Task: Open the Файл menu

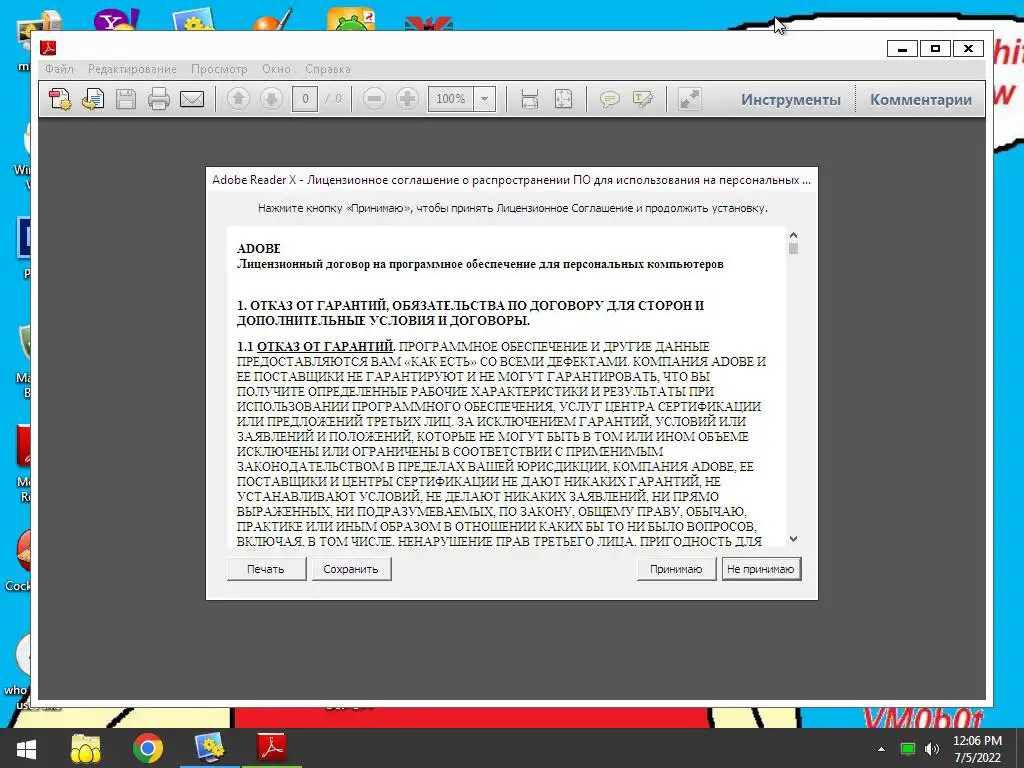Action: [x=59, y=69]
